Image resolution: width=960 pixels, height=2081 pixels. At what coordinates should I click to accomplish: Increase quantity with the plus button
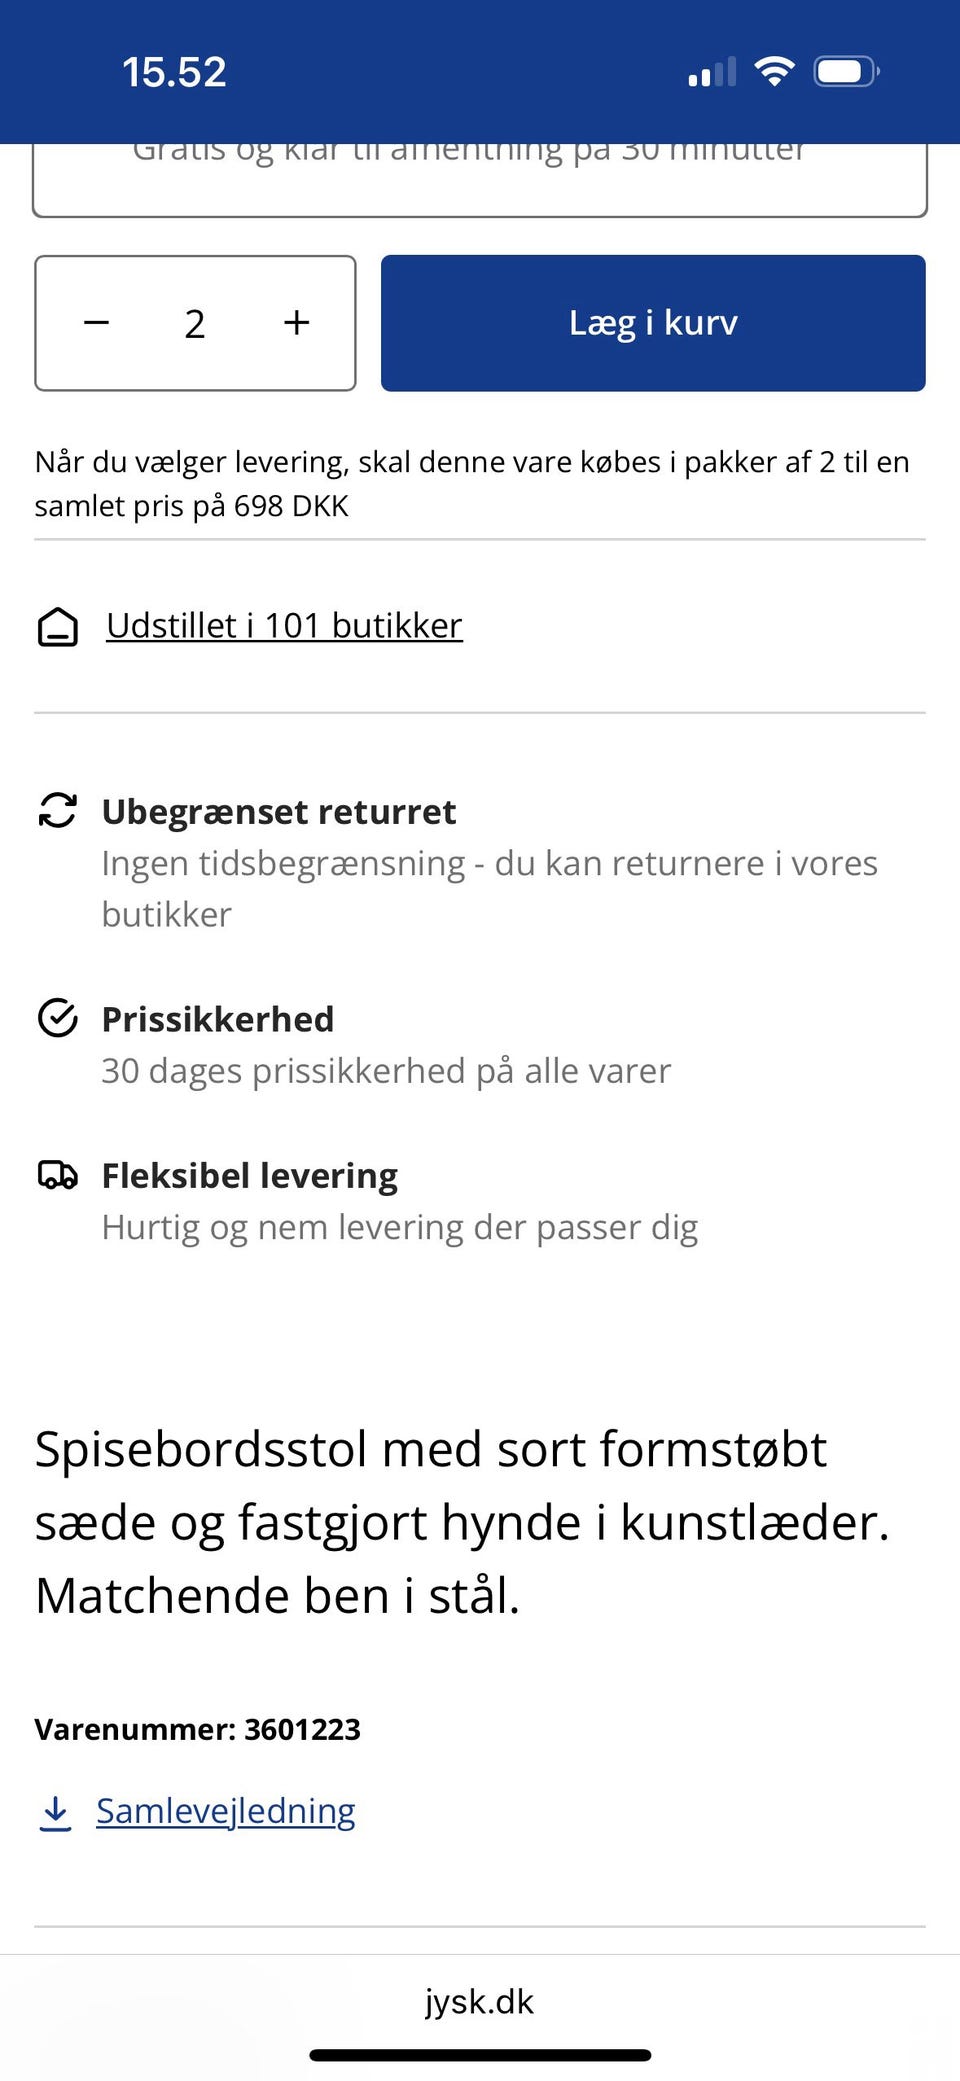(x=295, y=322)
